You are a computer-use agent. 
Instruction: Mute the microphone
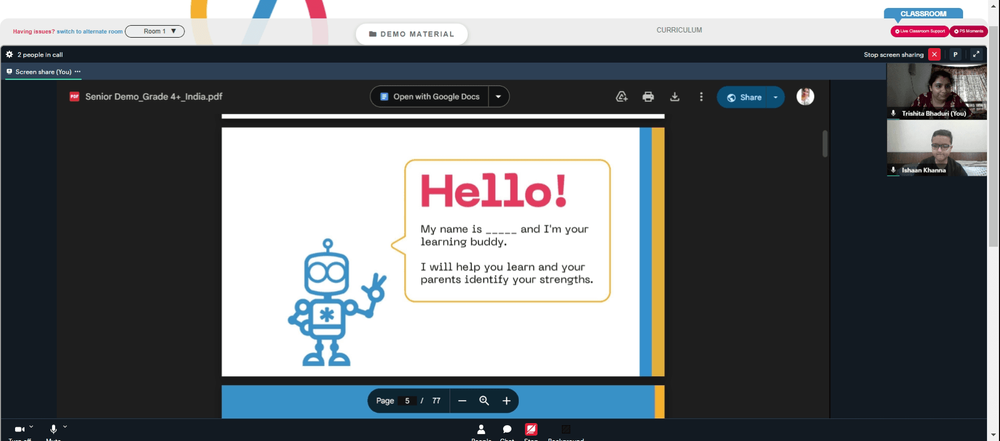(x=54, y=430)
